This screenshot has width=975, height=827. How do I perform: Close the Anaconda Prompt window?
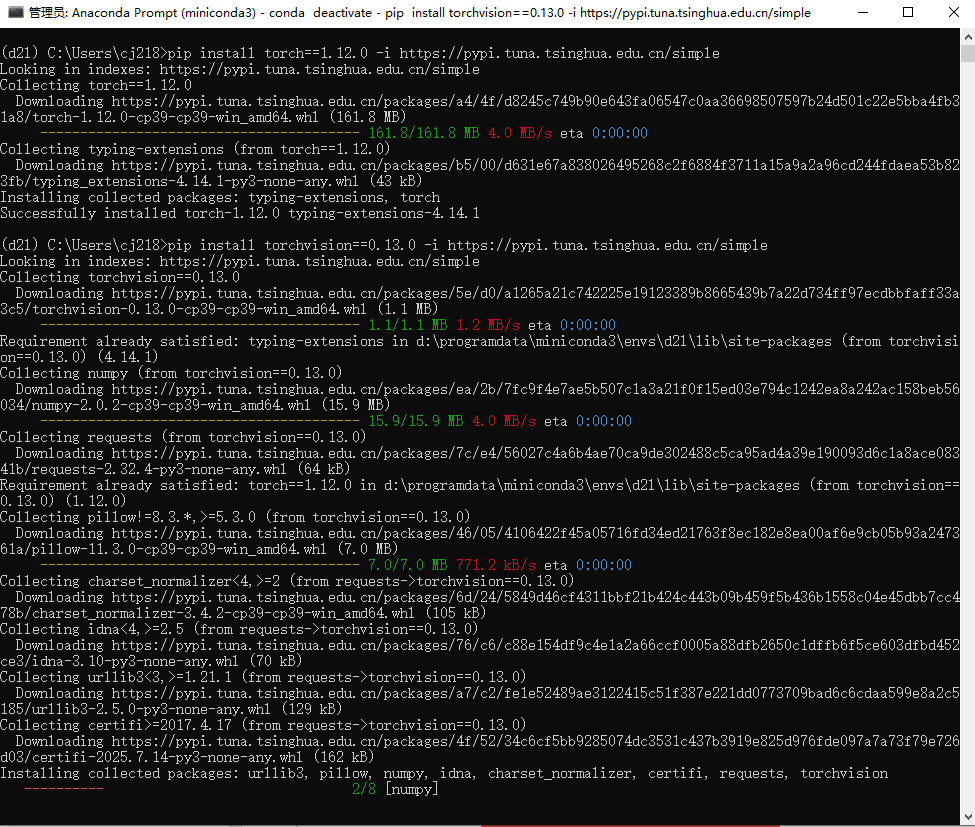(953, 12)
